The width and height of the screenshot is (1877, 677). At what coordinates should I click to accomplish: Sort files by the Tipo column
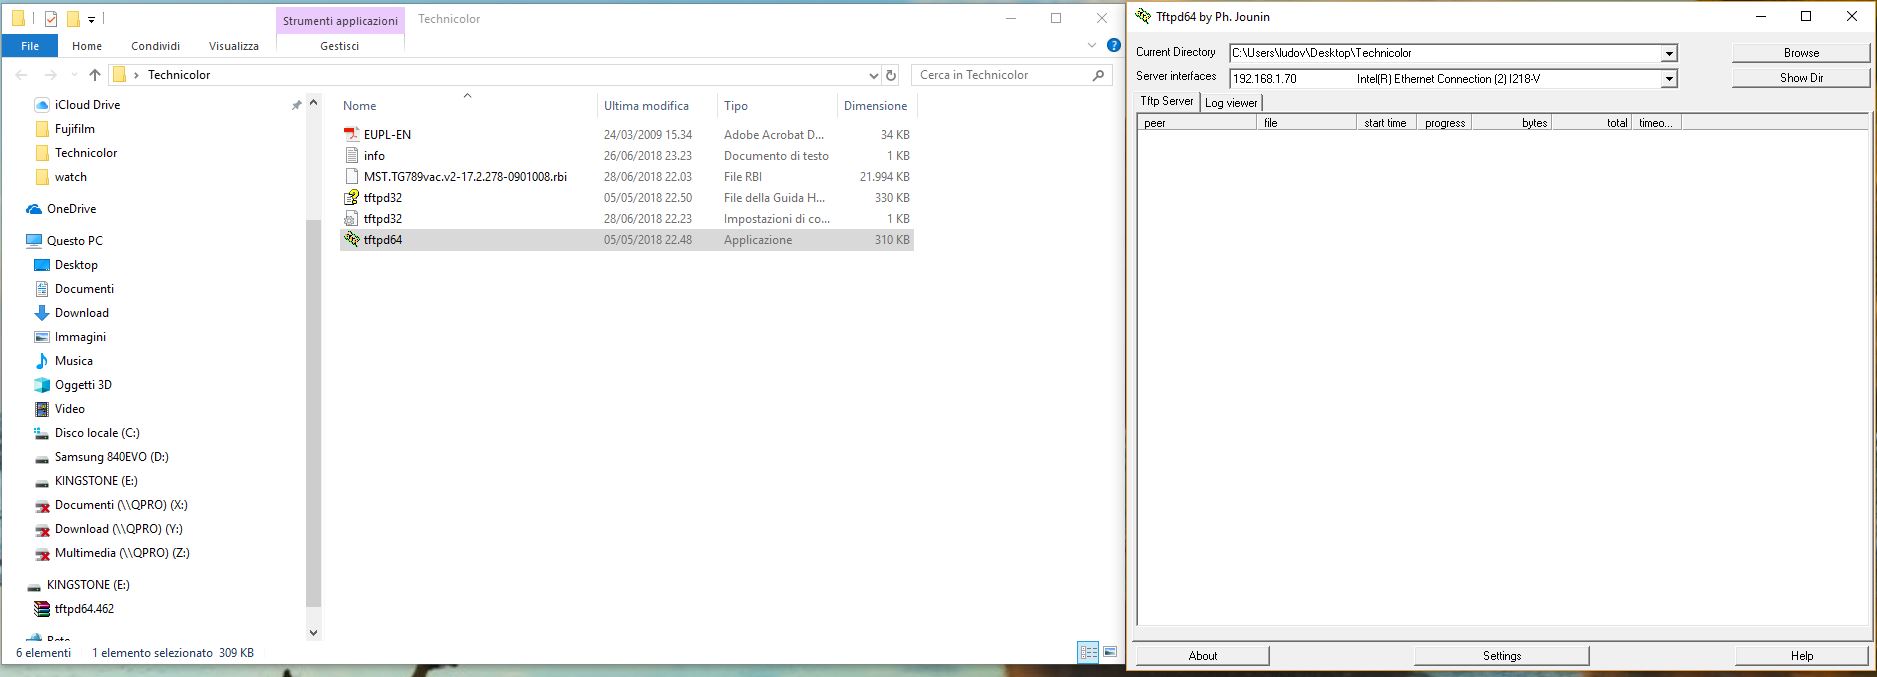click(x=777, y=105)
